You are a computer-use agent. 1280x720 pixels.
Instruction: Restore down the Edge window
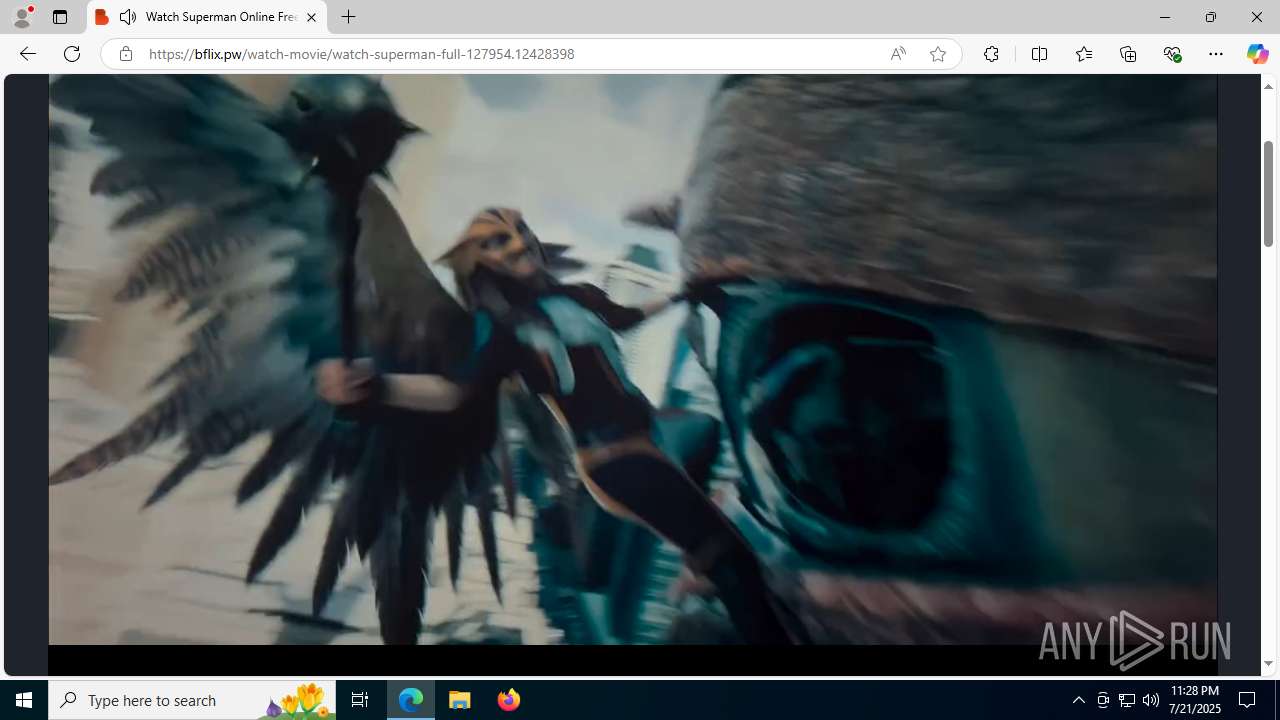pos(1211,17)
